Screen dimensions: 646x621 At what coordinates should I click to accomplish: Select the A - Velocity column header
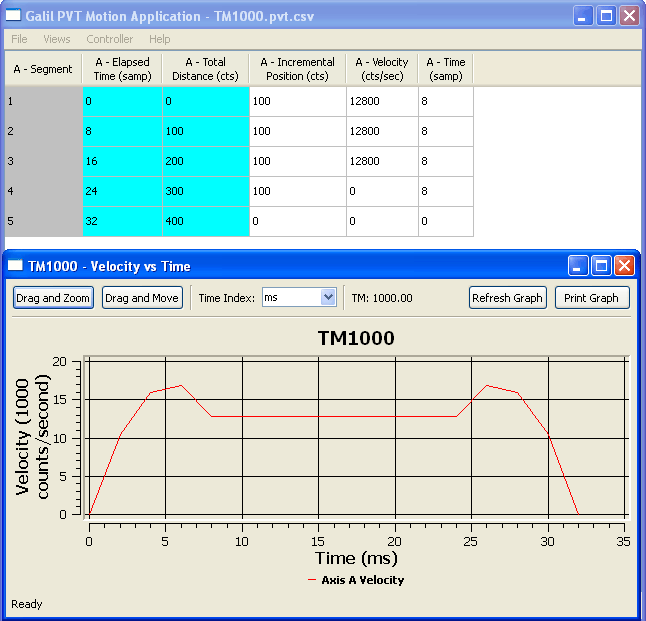pyautogui.click(x=382, y=69)
